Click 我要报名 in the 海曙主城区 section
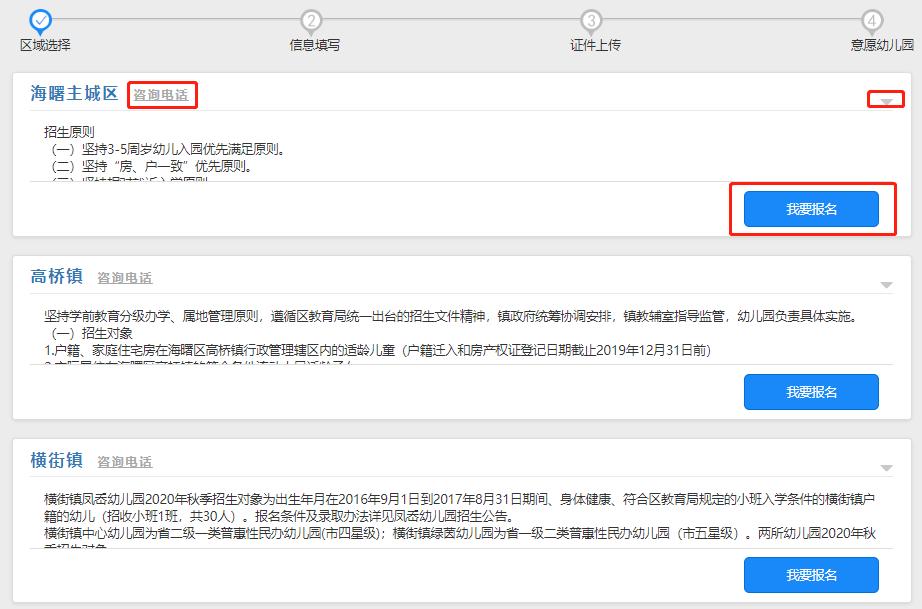The image size is (922, 609). point(812,209)
